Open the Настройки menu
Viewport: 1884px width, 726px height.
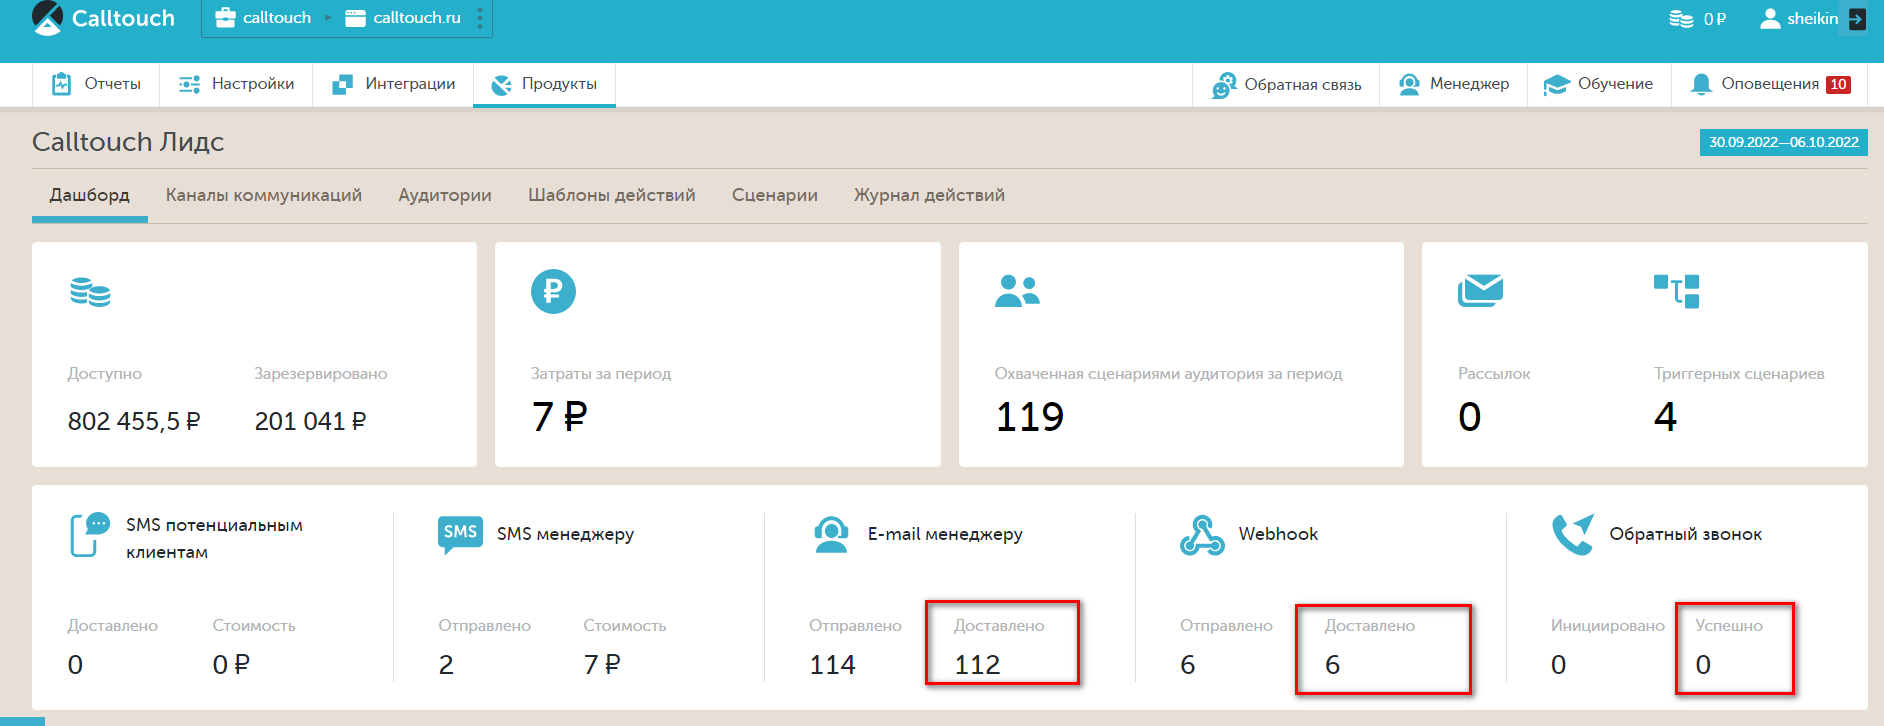click(x=236, y=84)
